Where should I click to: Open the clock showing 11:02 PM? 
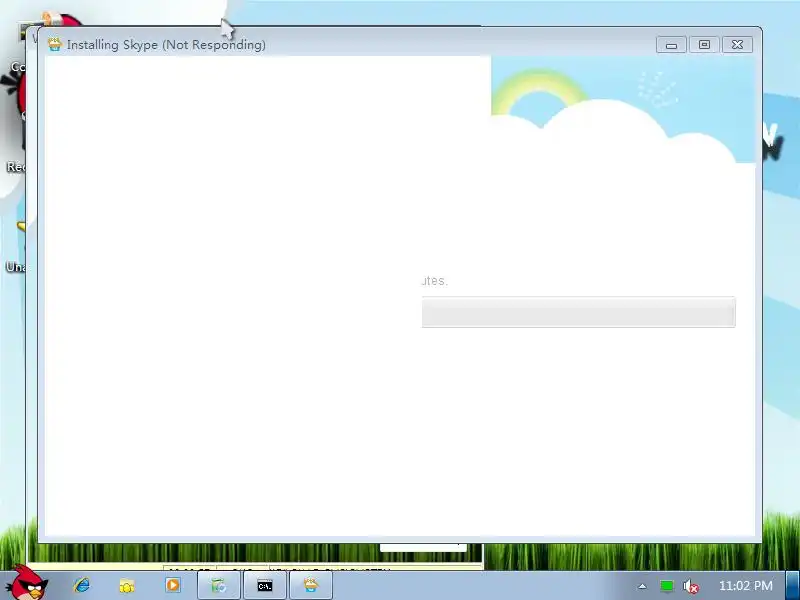click(x=745, y=586)
